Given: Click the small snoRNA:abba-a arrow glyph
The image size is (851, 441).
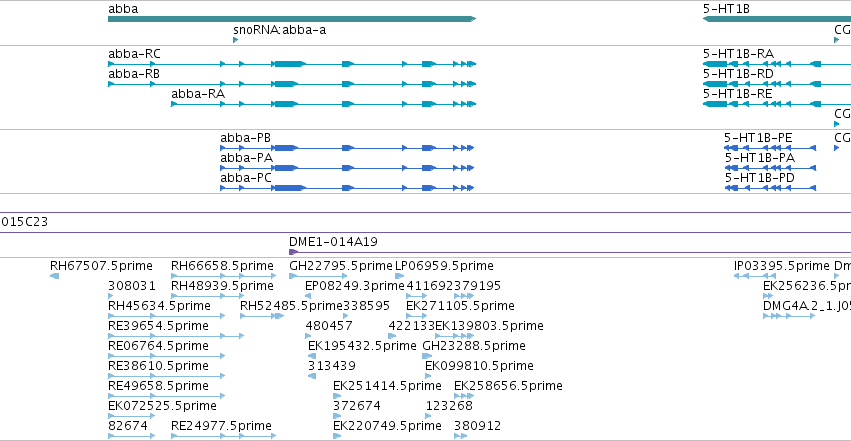Looking at the screenshot, I should coord(236,40).
